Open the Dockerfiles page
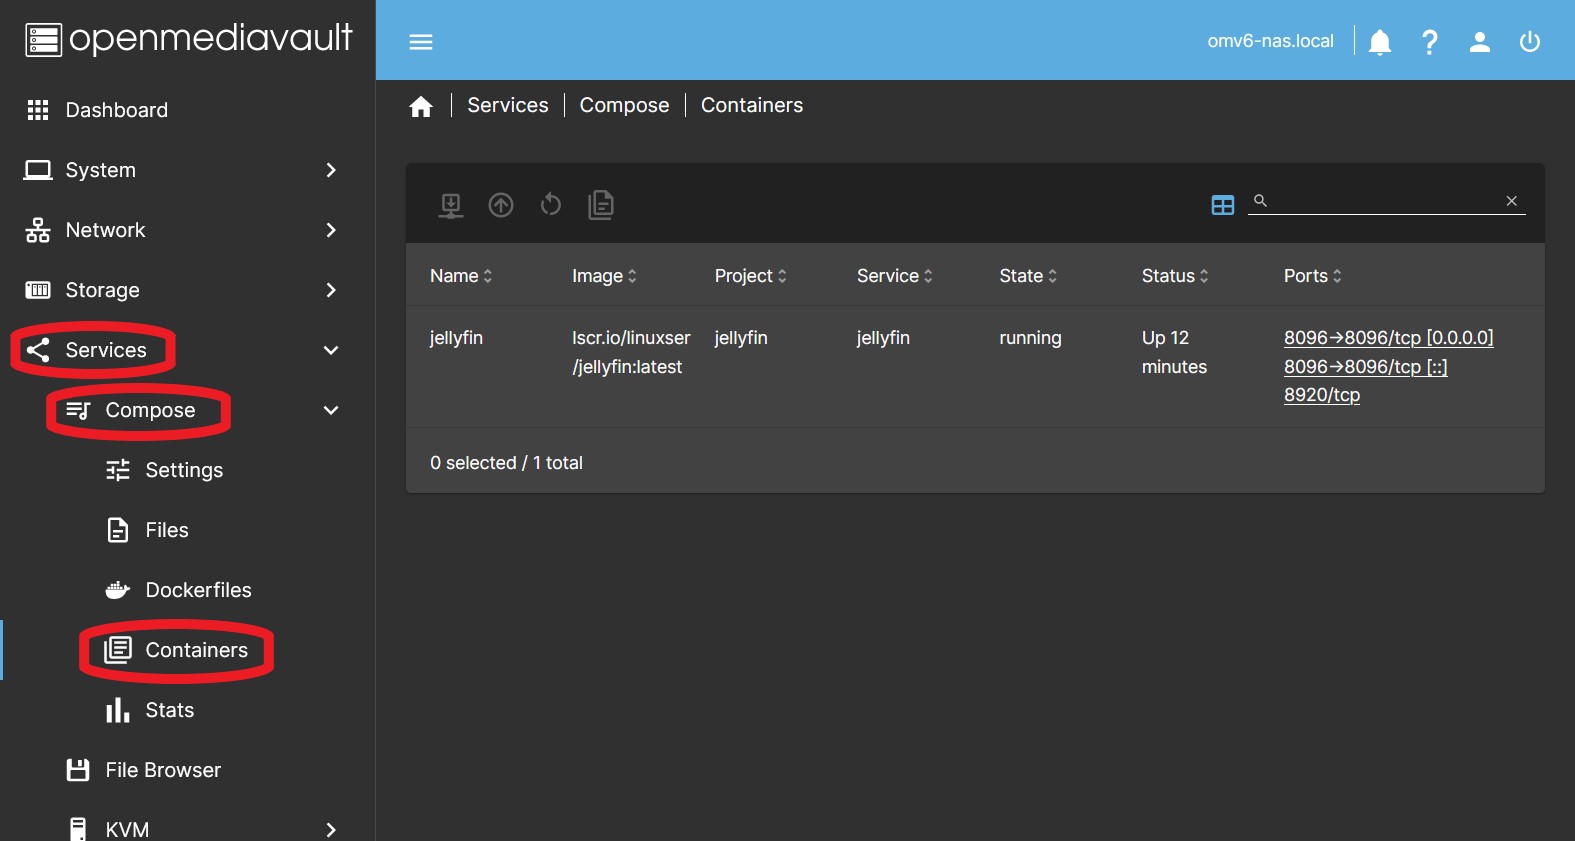This screenshot has width=1575, height=841. click(x=198, y=590)
